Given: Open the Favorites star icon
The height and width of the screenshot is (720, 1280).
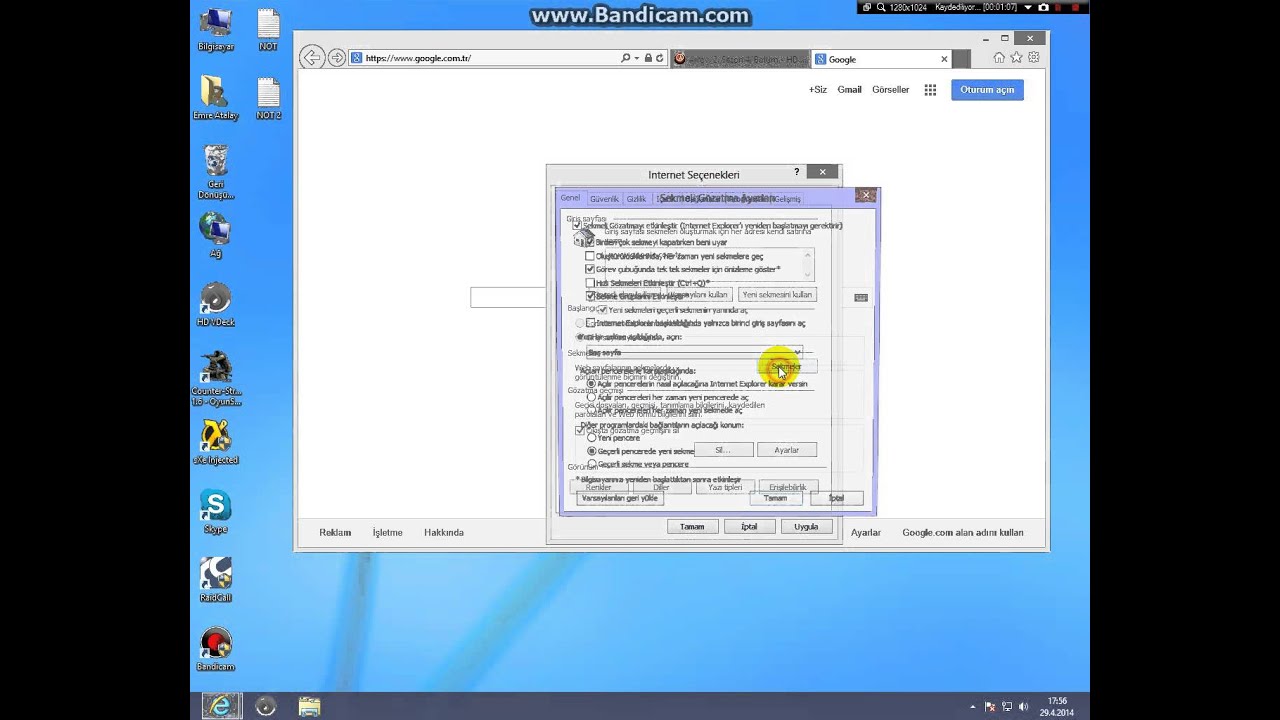Looking at the screenshot, I should click(x=1016, y=58).
